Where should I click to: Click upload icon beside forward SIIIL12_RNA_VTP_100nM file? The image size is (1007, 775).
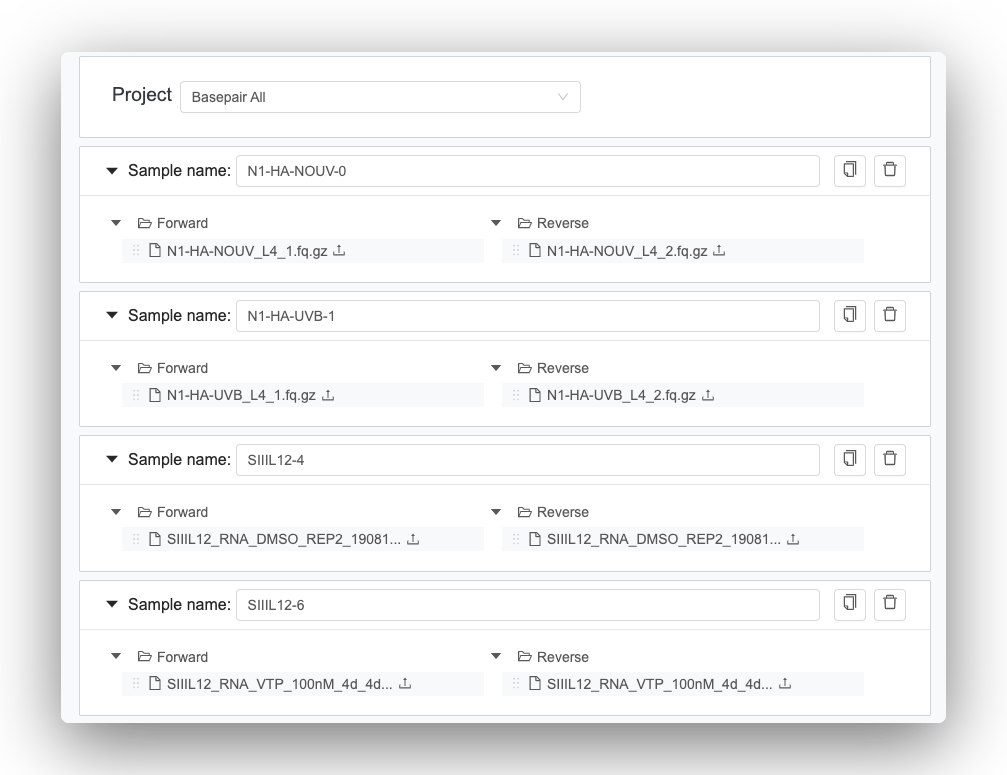[405, 684]
